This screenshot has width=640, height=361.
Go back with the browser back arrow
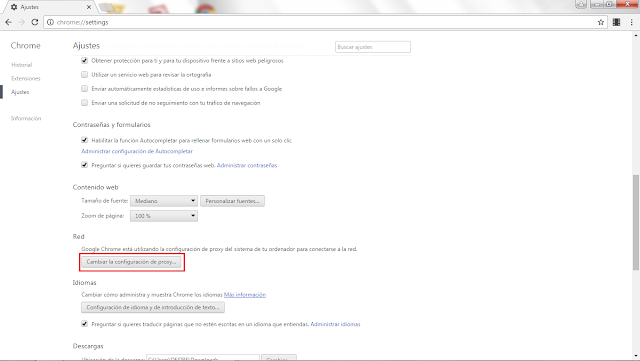[9, 22]
